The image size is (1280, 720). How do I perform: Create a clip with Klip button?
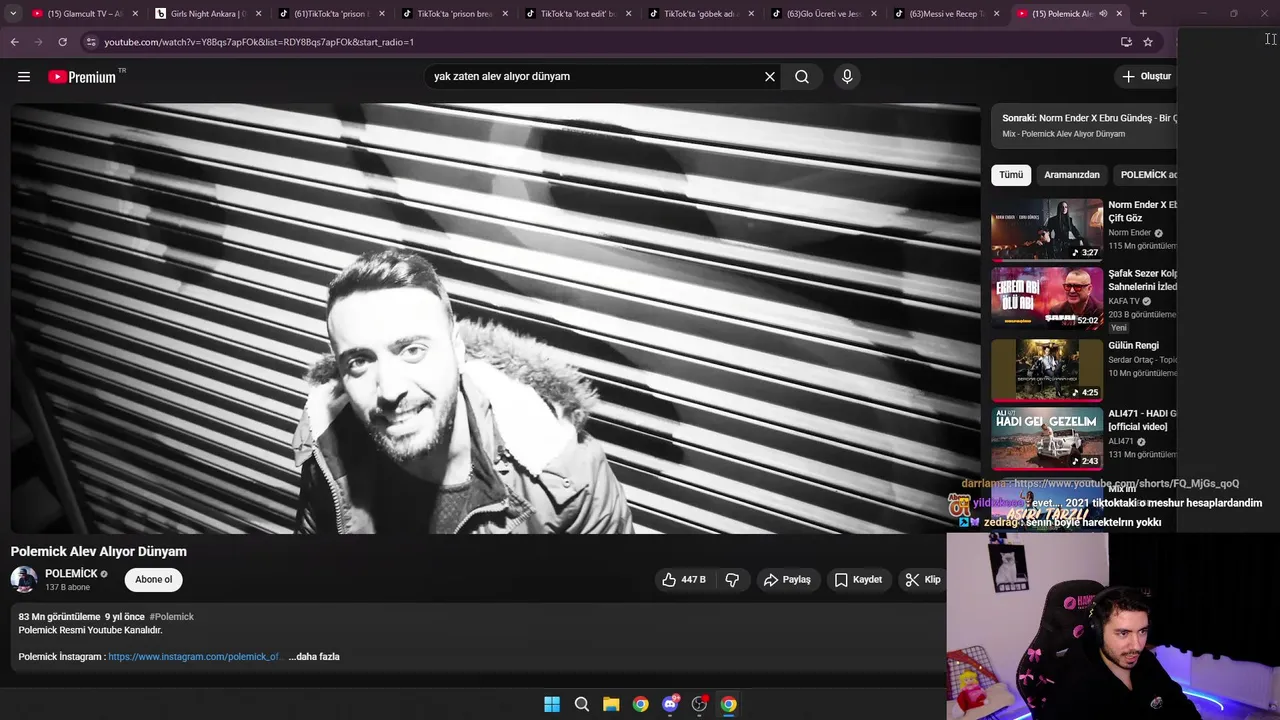(923, 579)
